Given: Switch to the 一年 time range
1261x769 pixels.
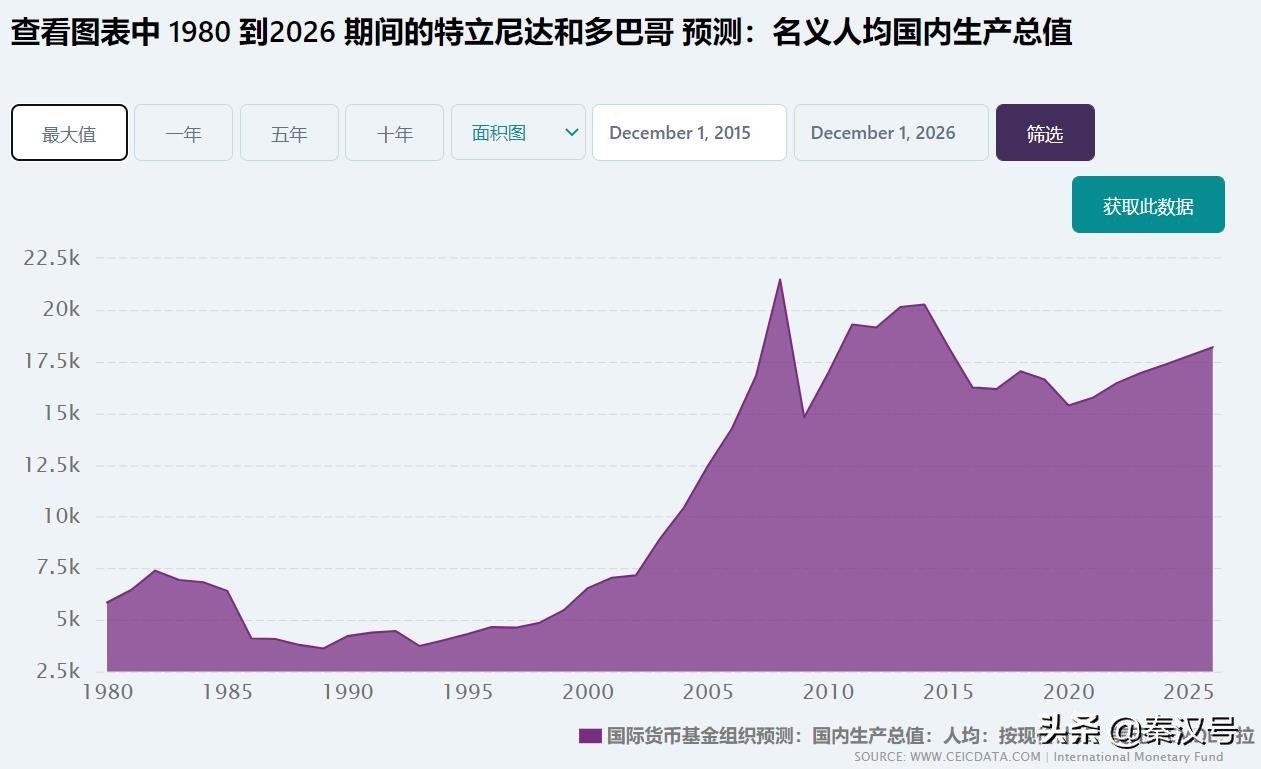Looking at the screenshot, I should [183, 132].
